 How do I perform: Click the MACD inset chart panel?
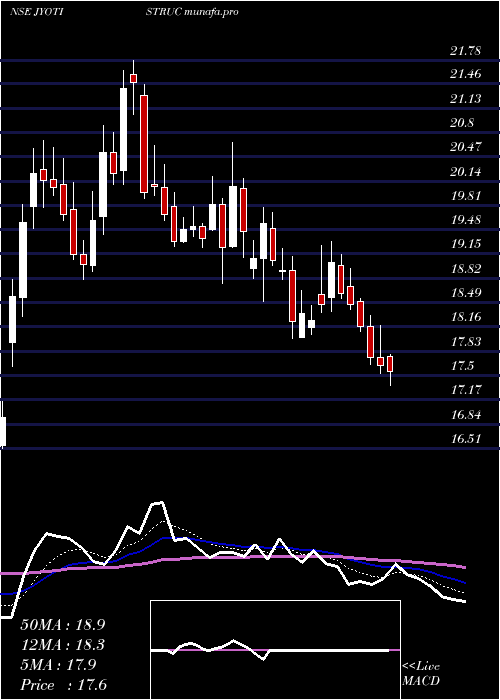coord(275,650)
